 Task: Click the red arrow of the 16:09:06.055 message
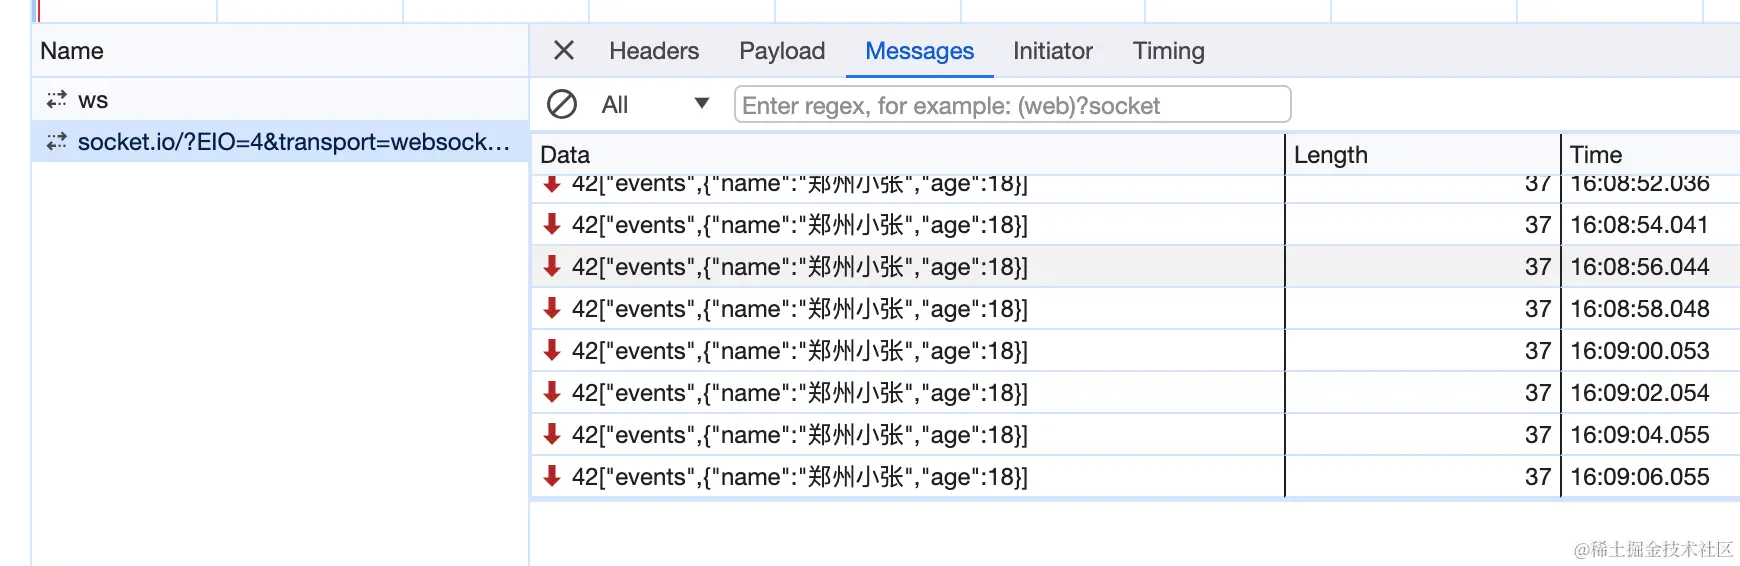coord(551,477)
